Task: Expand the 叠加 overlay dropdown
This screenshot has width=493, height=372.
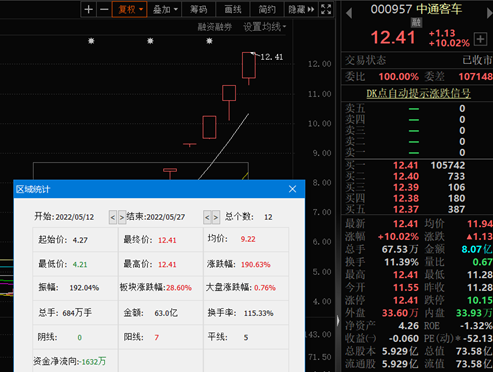Action: 165,9
